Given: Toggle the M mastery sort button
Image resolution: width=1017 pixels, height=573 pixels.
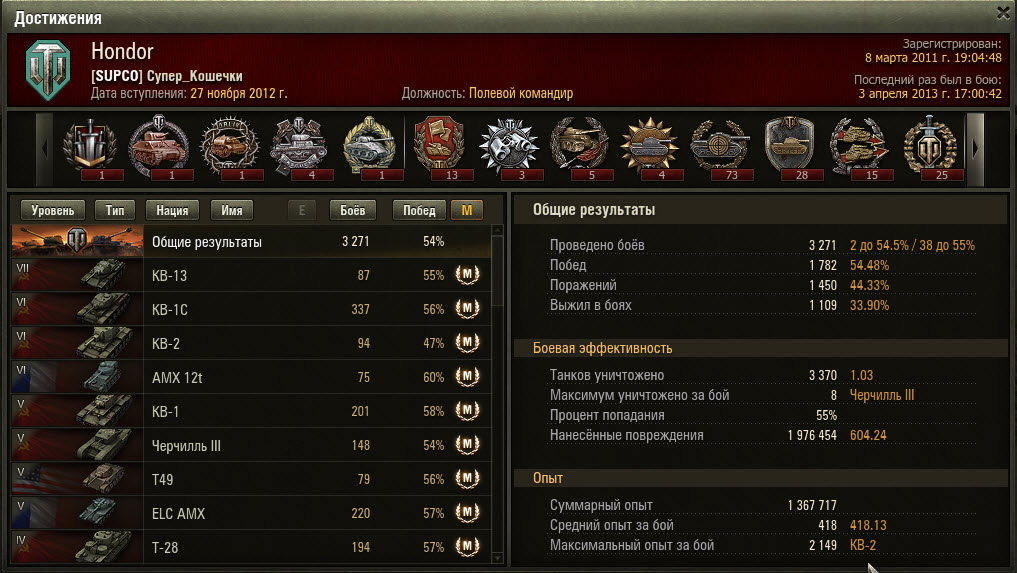Looking at the screenshot, I should tap(467, 210).
